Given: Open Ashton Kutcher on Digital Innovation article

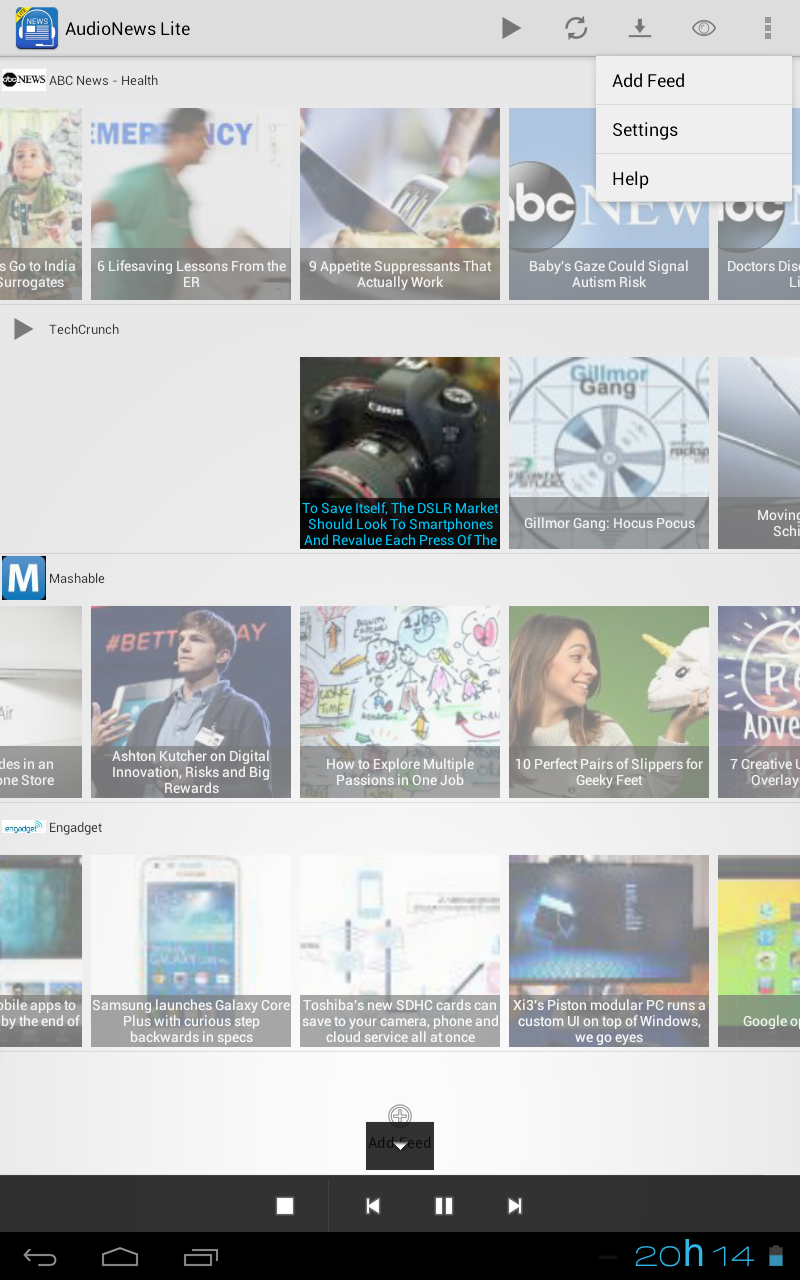Looking at the screenshot, I should pyautogui.click(x=191, y=702).
